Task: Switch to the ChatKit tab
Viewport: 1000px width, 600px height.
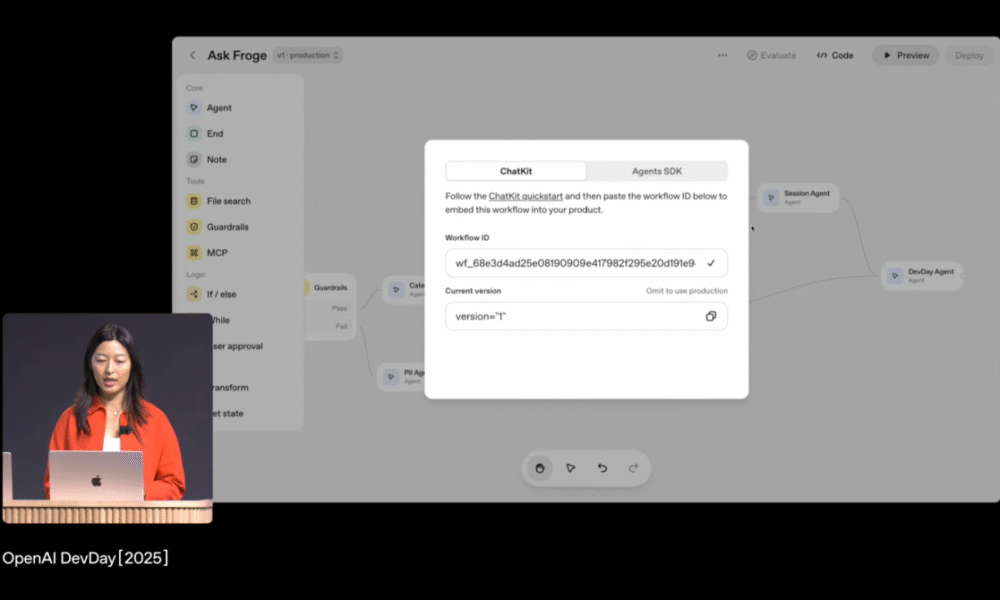Action: pos(516,171)
